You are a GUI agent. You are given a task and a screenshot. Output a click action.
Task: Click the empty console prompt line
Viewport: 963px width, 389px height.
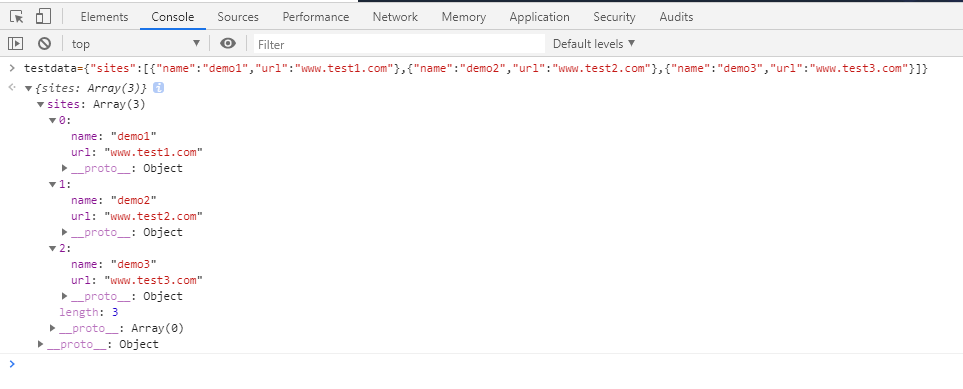pyautogui.click(x=482, y=364)
